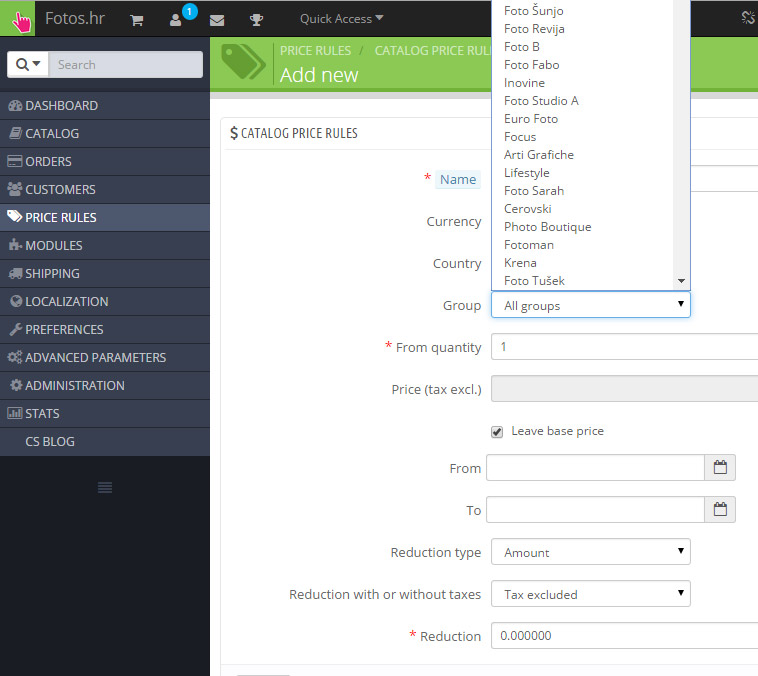This screenshot has width=758, height=676.
Task: Select Fotoman group option
Action: [582, 245]
